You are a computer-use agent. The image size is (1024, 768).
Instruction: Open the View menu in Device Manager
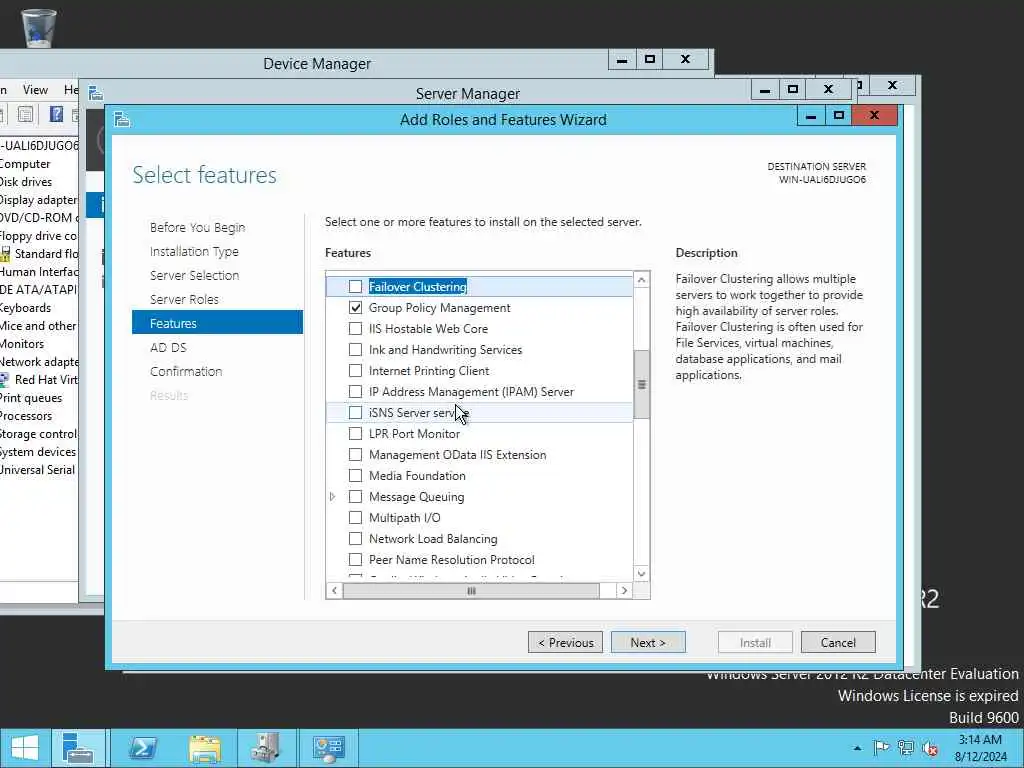pos(35,89)
